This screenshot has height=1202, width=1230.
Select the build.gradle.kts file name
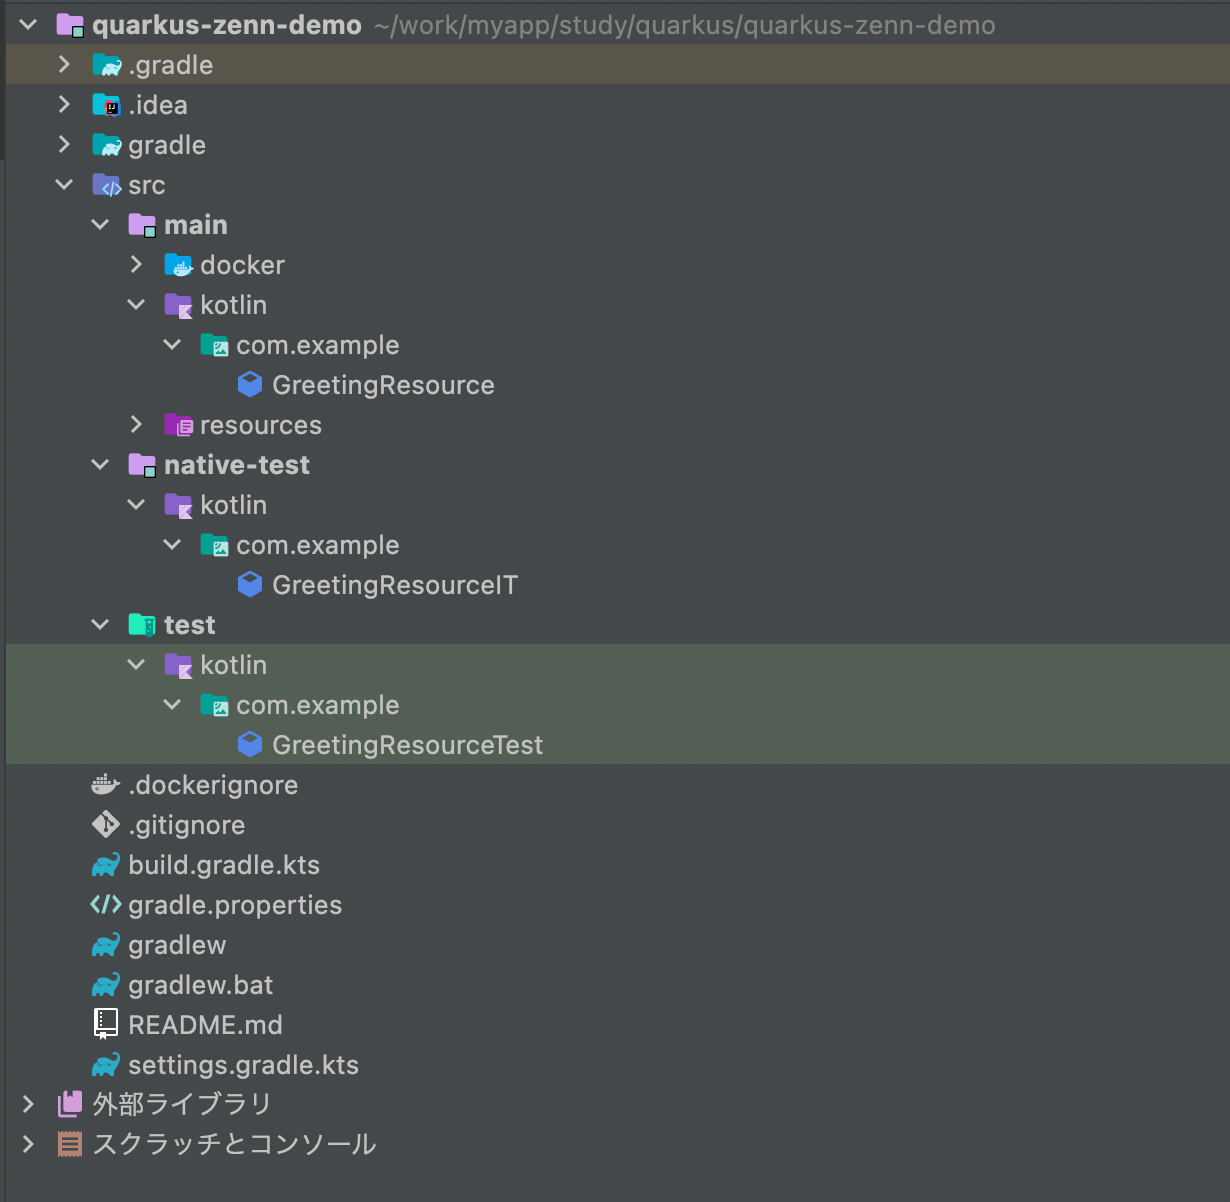[224, 865]
